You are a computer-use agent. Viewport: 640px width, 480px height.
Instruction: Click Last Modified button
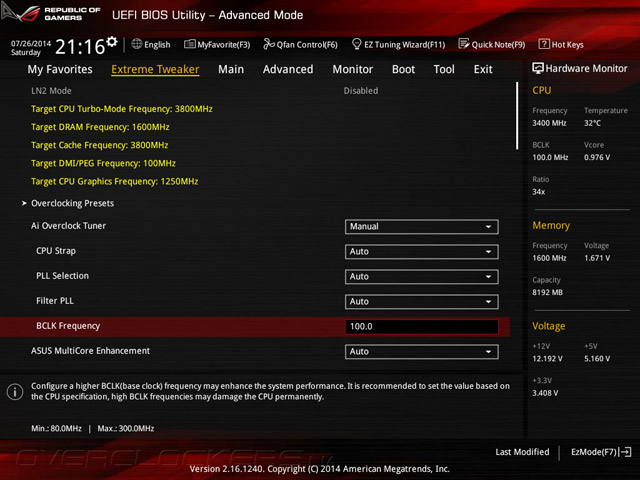tap(522, 452)
